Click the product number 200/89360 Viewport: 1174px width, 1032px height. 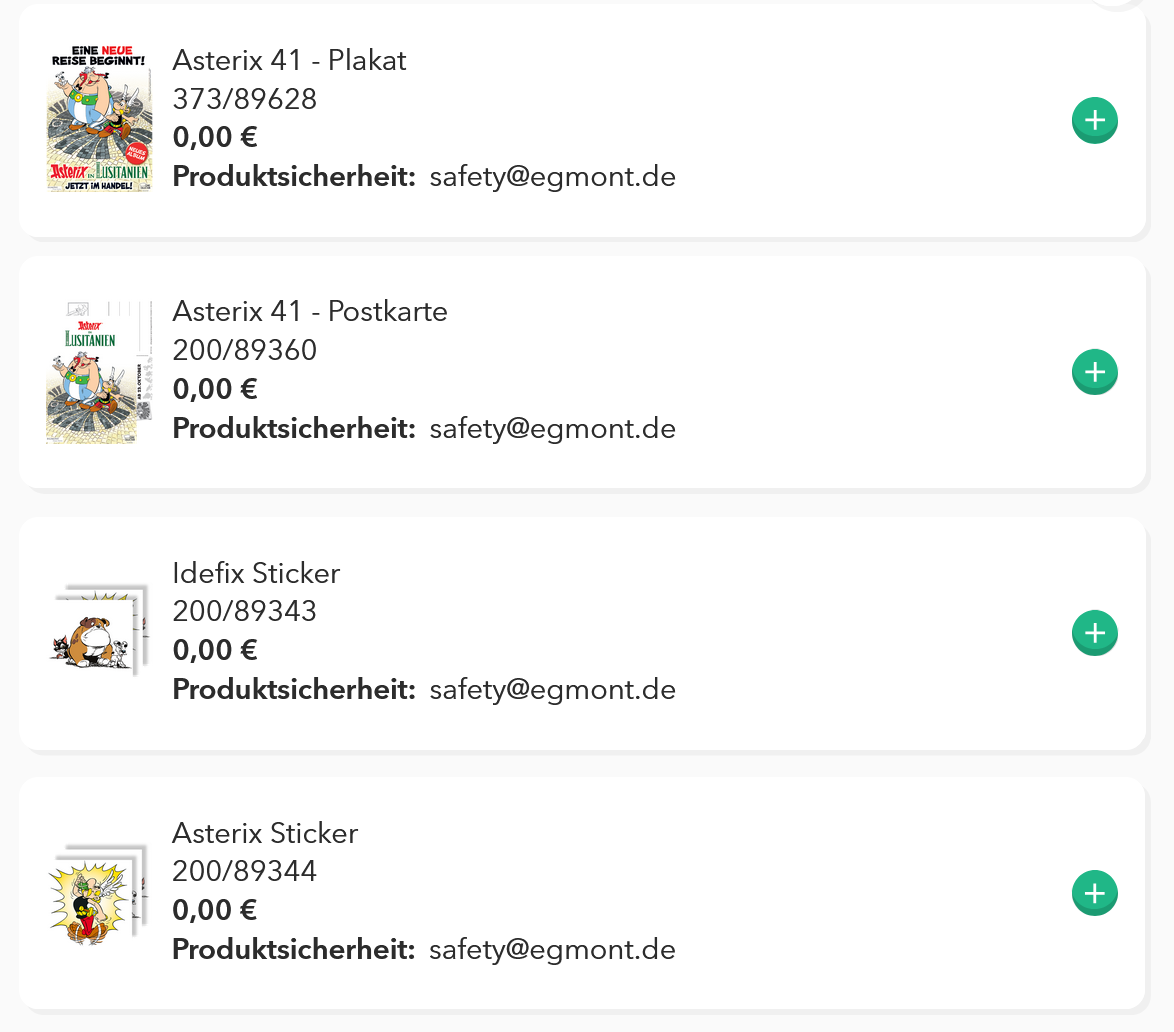pyautogui.click(x=245, y=350)
